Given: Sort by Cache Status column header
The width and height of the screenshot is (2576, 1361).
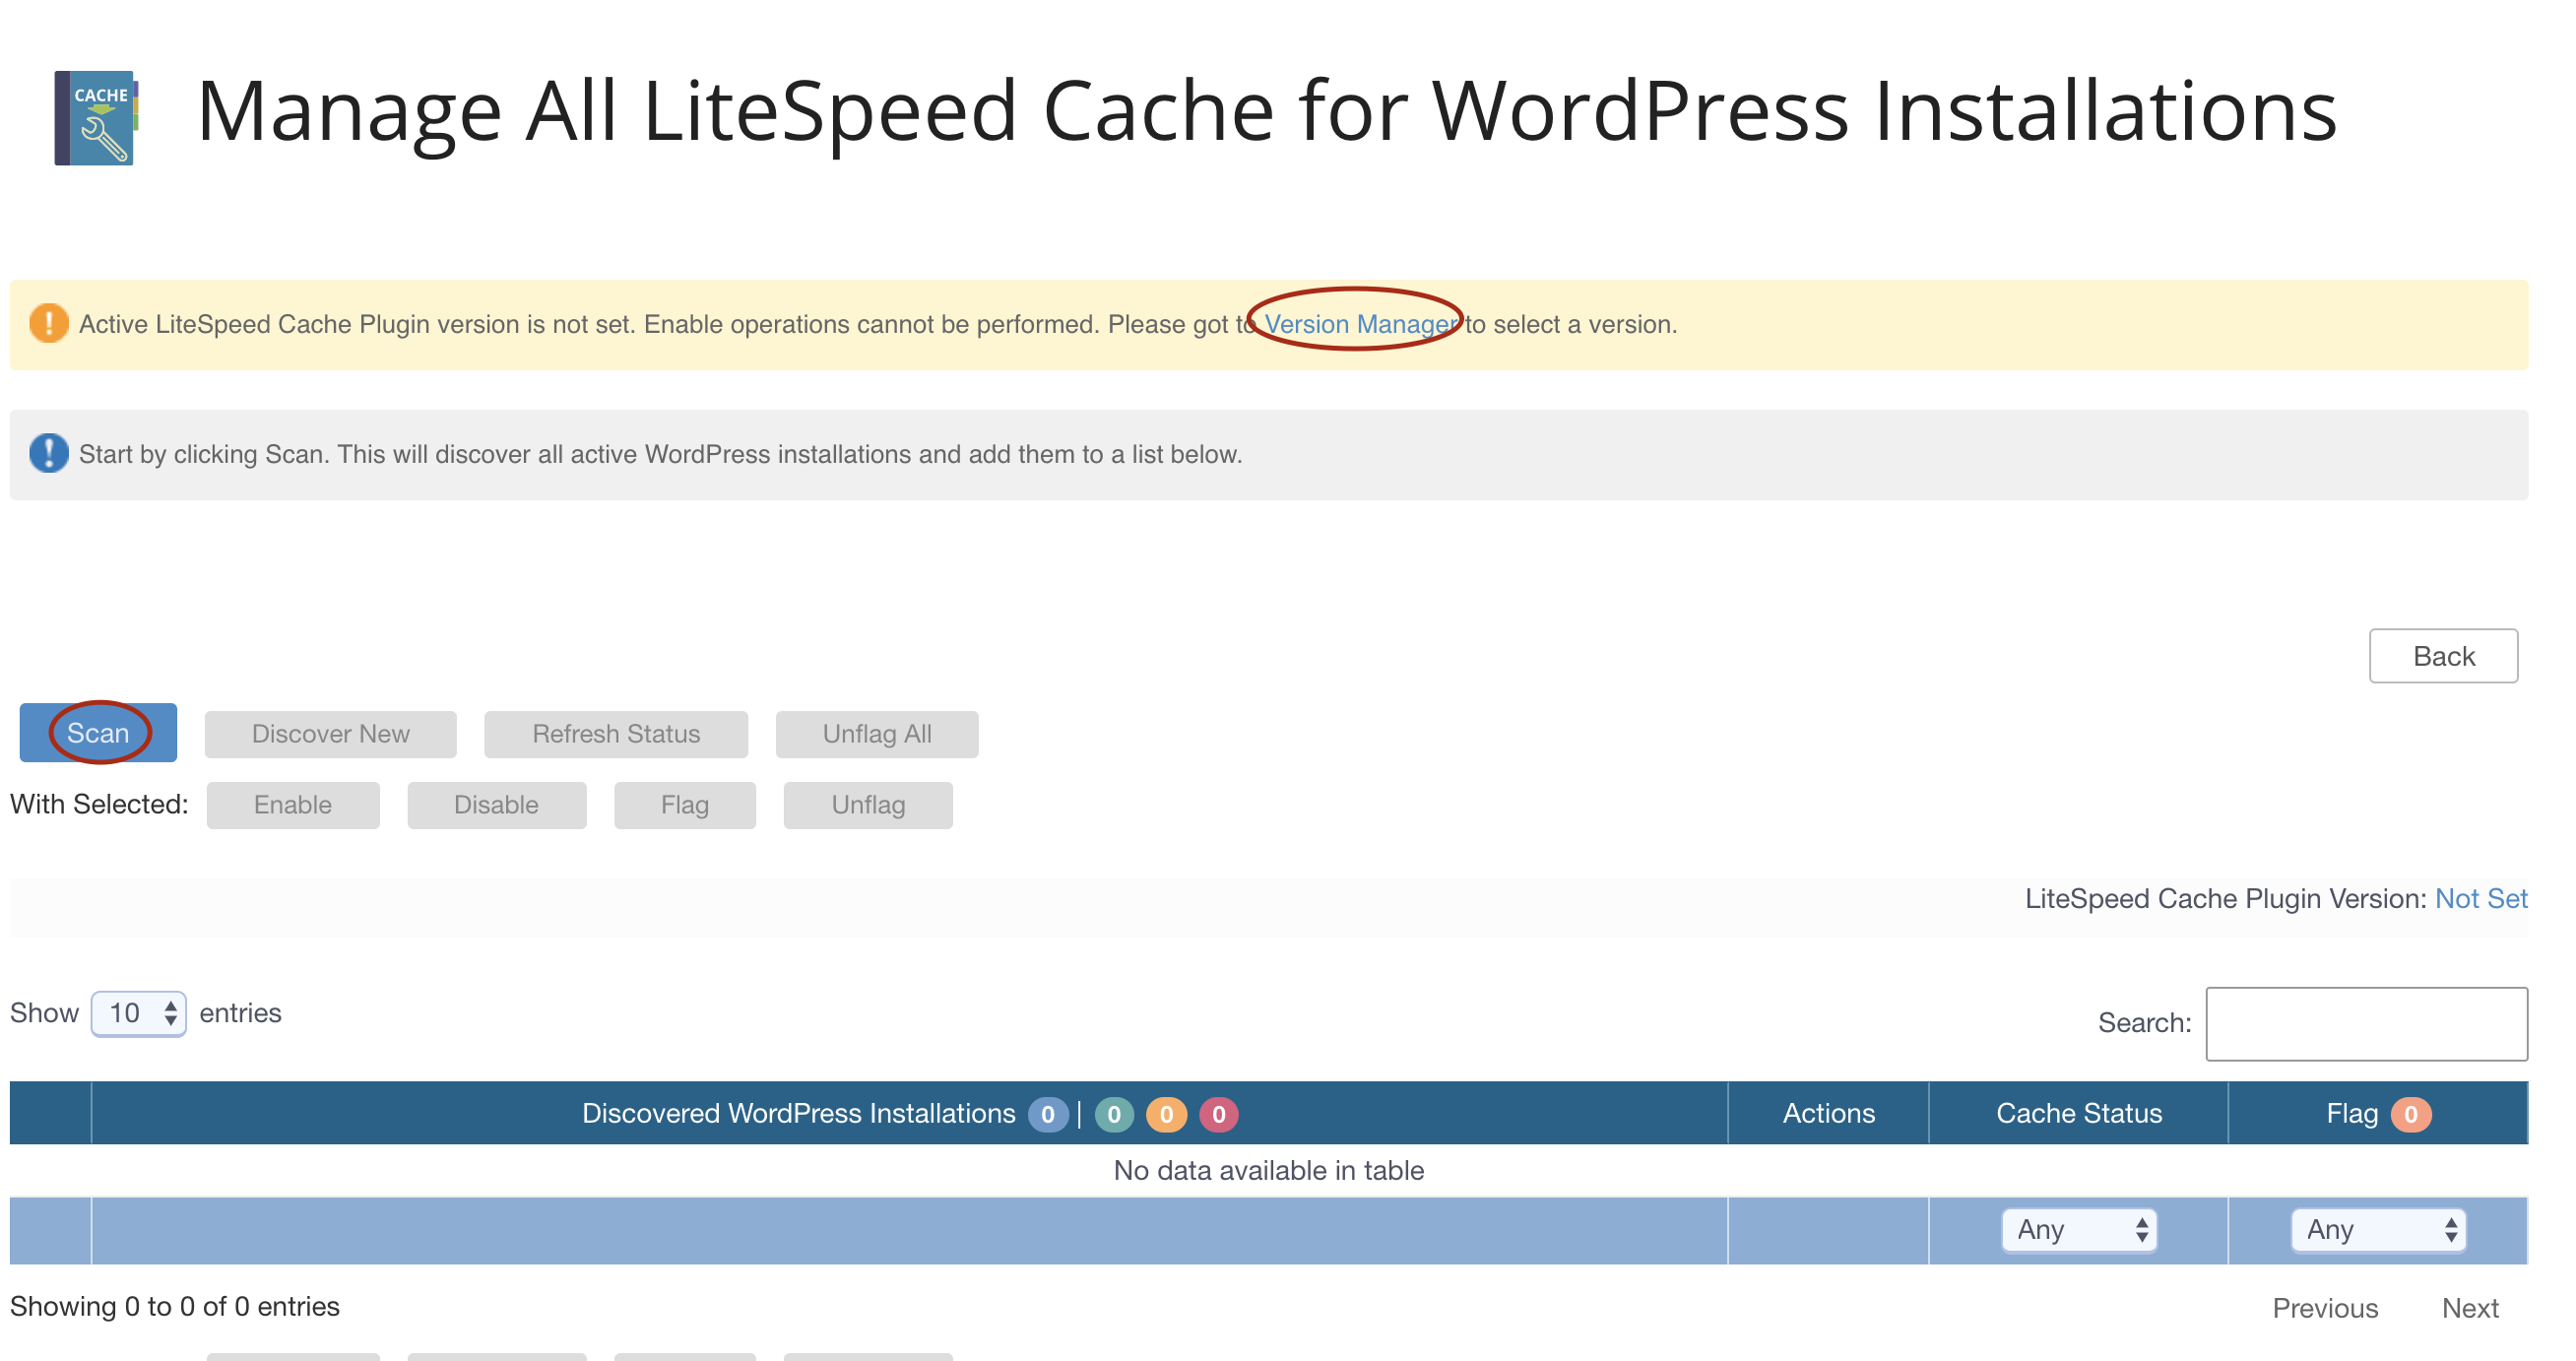Looking at the screenshot, I should tap(2078, 1114).
